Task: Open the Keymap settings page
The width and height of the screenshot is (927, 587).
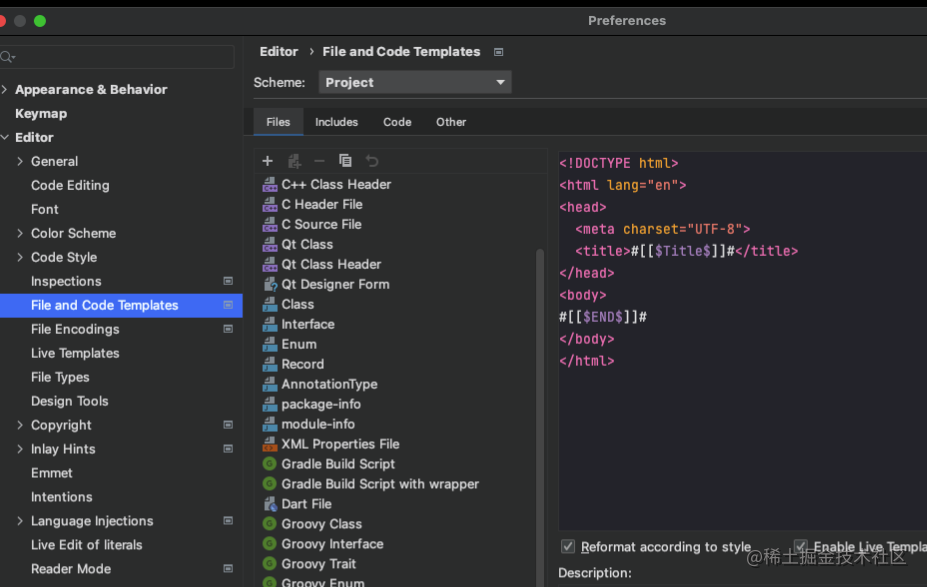Action: tap(41, 113)
